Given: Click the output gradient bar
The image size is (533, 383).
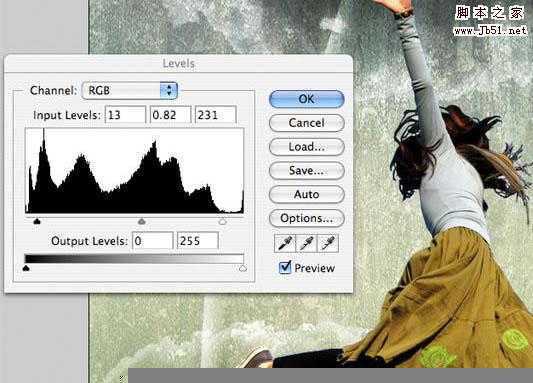Looking at the screenshot, I should (x=134, y=259).
